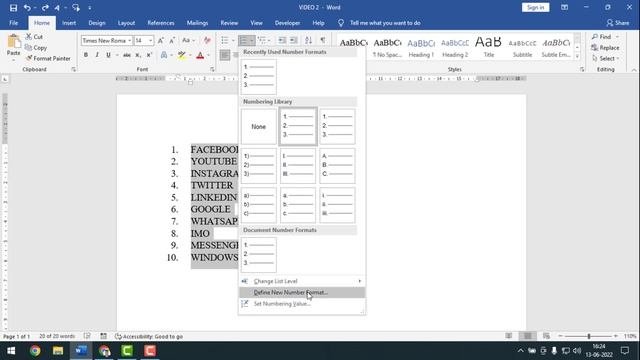Open the Windows Start menu
The height and width of the screenshot is (360, 640).
[11, 351]
